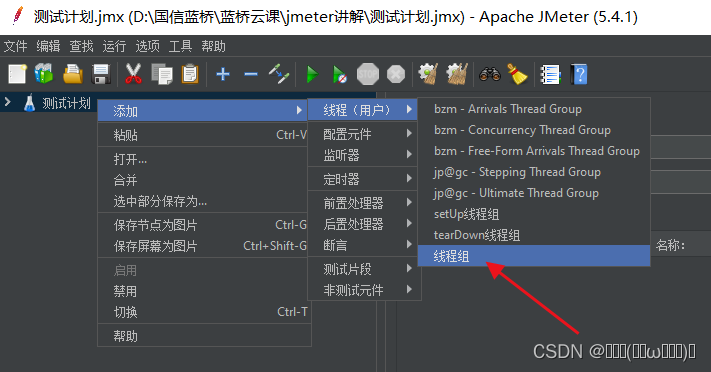Click the Toggle enable/disable icon

tap(279, 74)
